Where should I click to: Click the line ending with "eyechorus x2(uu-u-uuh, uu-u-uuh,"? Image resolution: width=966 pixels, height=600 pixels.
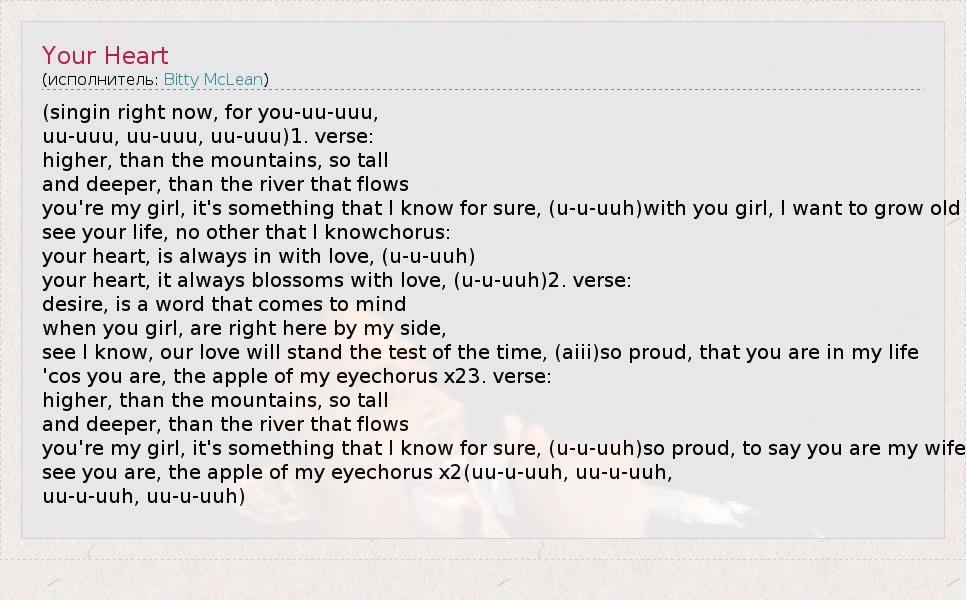pyautogui.click(x=357, y=472)
